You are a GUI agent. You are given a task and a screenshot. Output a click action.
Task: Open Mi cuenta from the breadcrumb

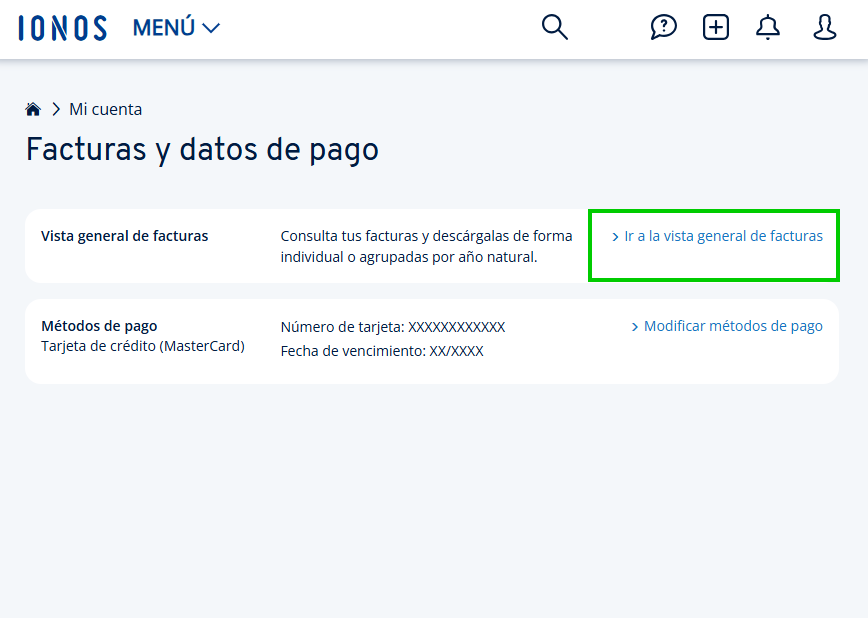105,109
